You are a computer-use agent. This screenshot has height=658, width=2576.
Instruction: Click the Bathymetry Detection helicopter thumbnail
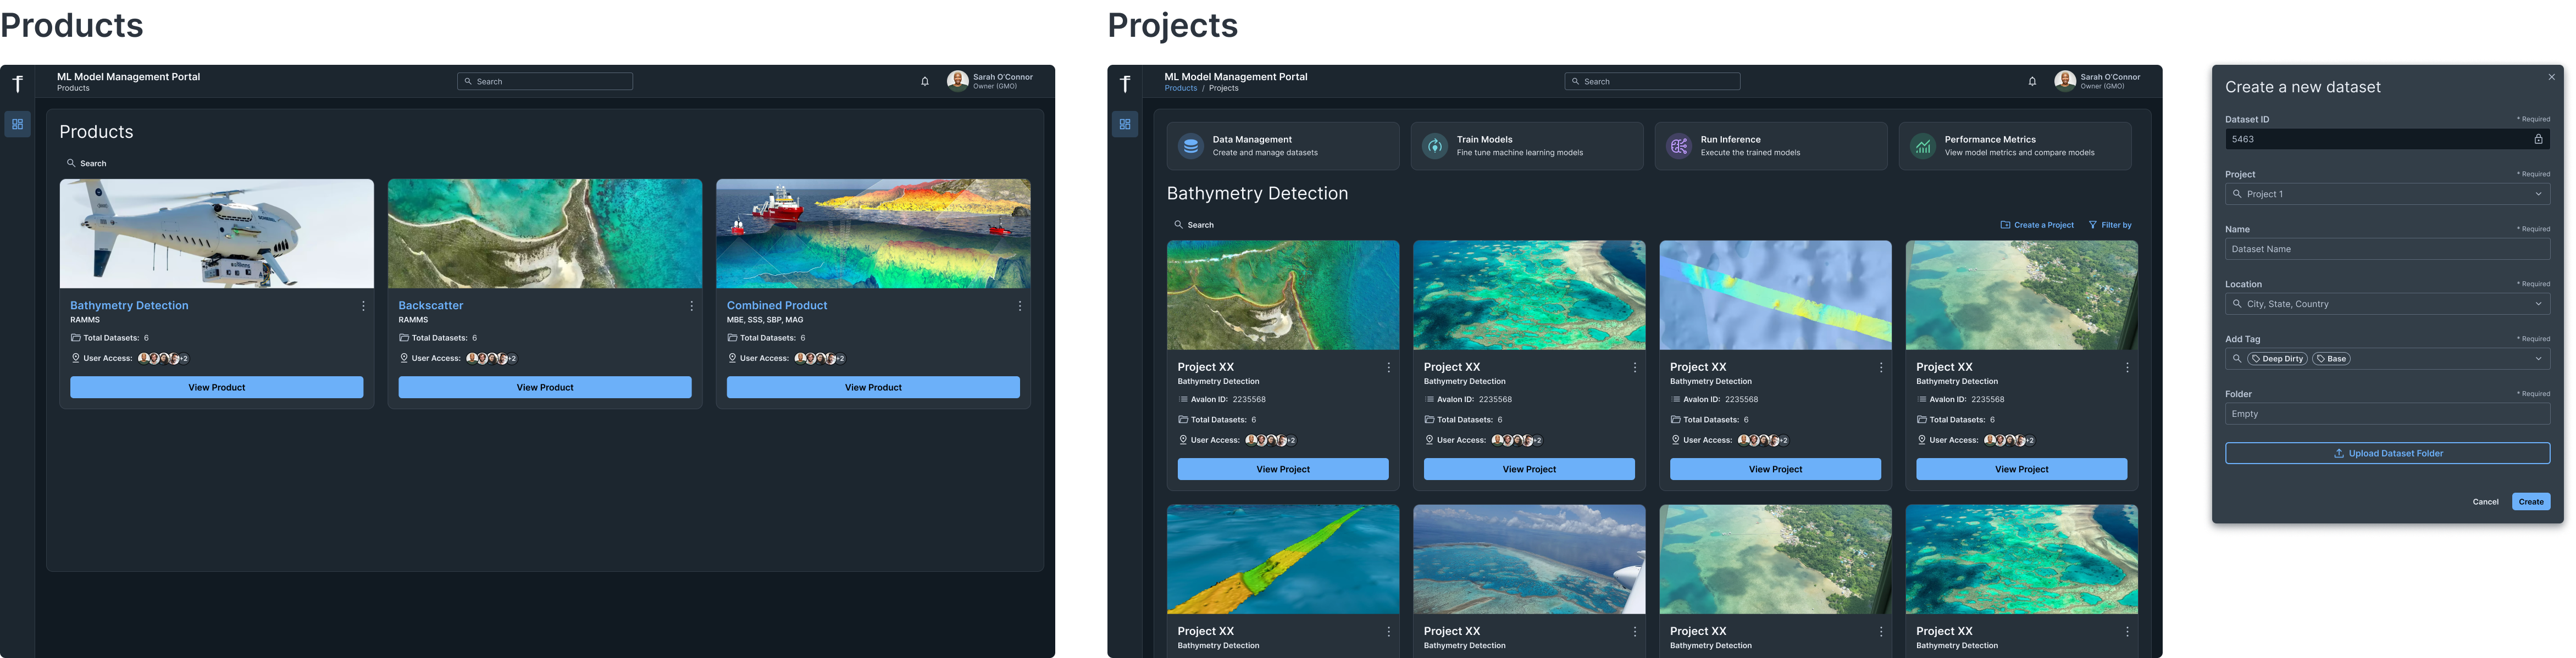pos(217,234)
